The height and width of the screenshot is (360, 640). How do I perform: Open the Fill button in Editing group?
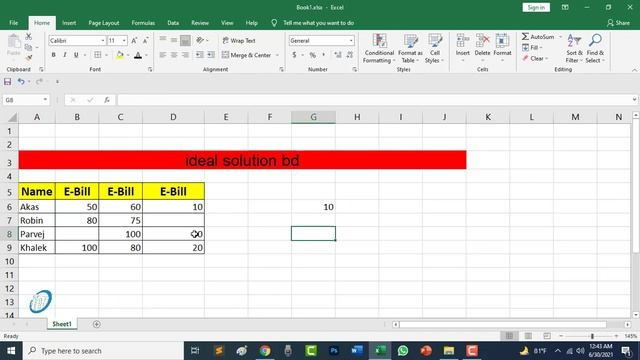tap(532, 48)
